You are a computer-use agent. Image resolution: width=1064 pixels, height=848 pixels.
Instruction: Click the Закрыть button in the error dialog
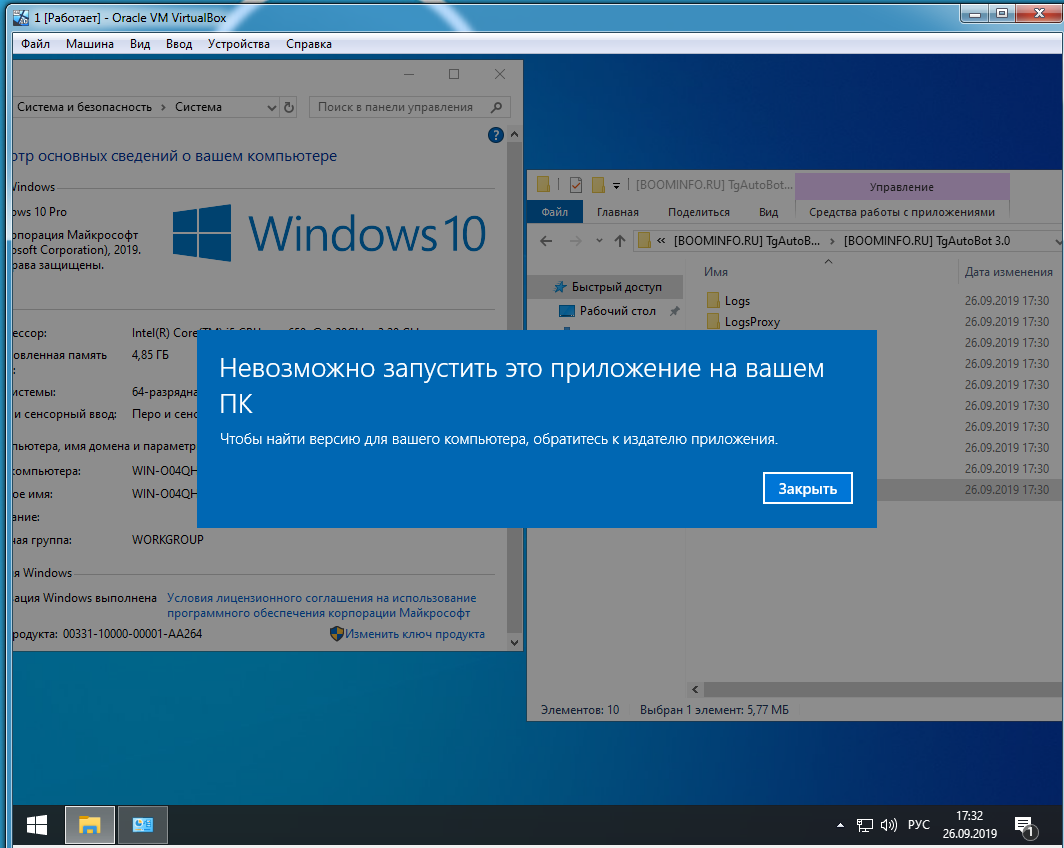coord(808,488)
